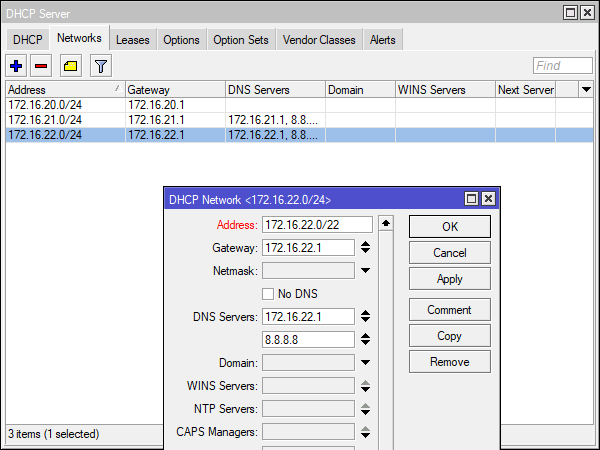Click arrows next to first DNS server

click(x=365, y=316)
